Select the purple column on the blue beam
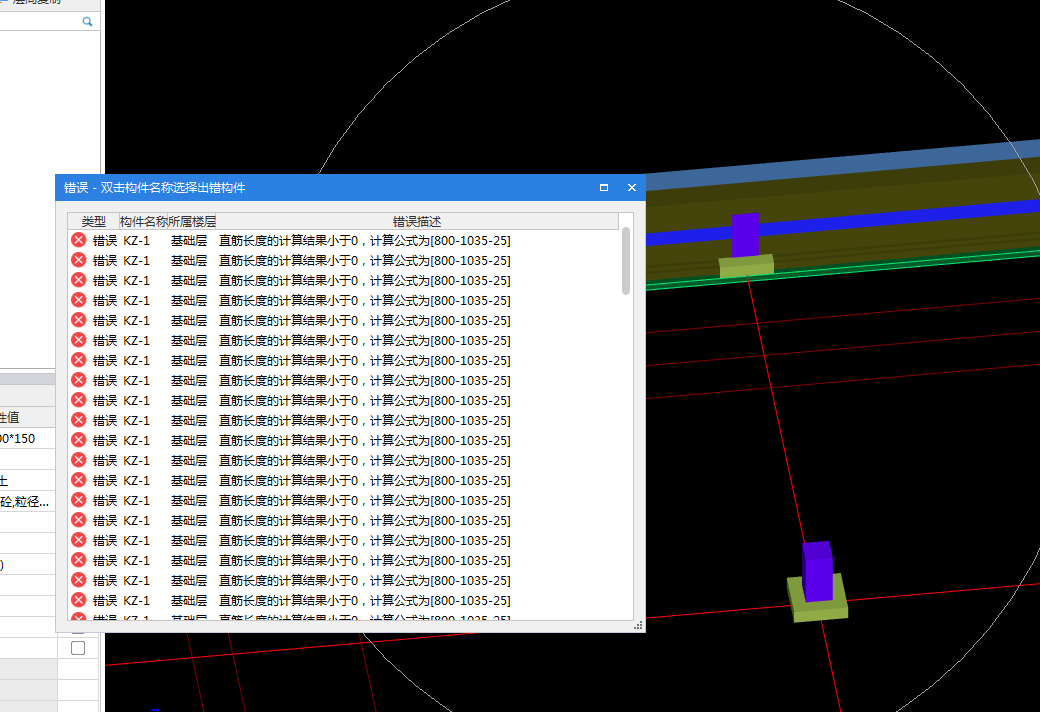1040x712 pixels. click(x=745, y=236)
